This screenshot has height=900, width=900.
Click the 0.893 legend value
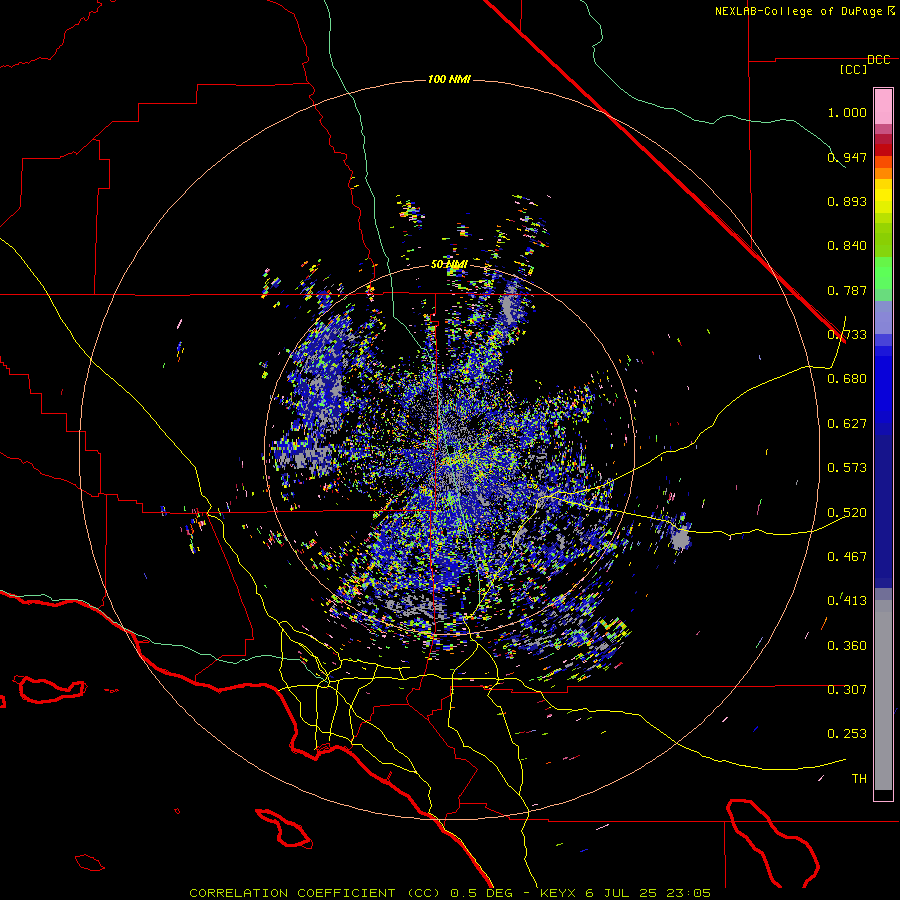[847, 201]
